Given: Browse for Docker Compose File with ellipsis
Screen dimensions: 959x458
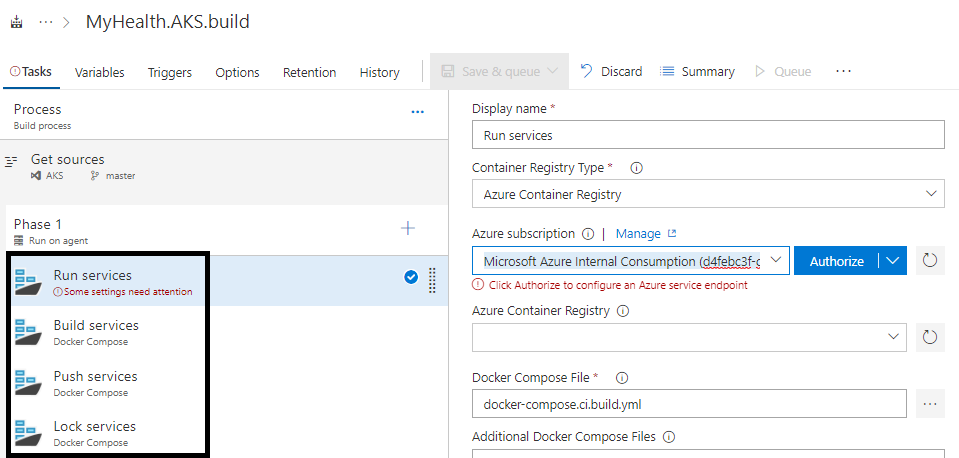Looking at the screenshot, I should tap(930, 404).
